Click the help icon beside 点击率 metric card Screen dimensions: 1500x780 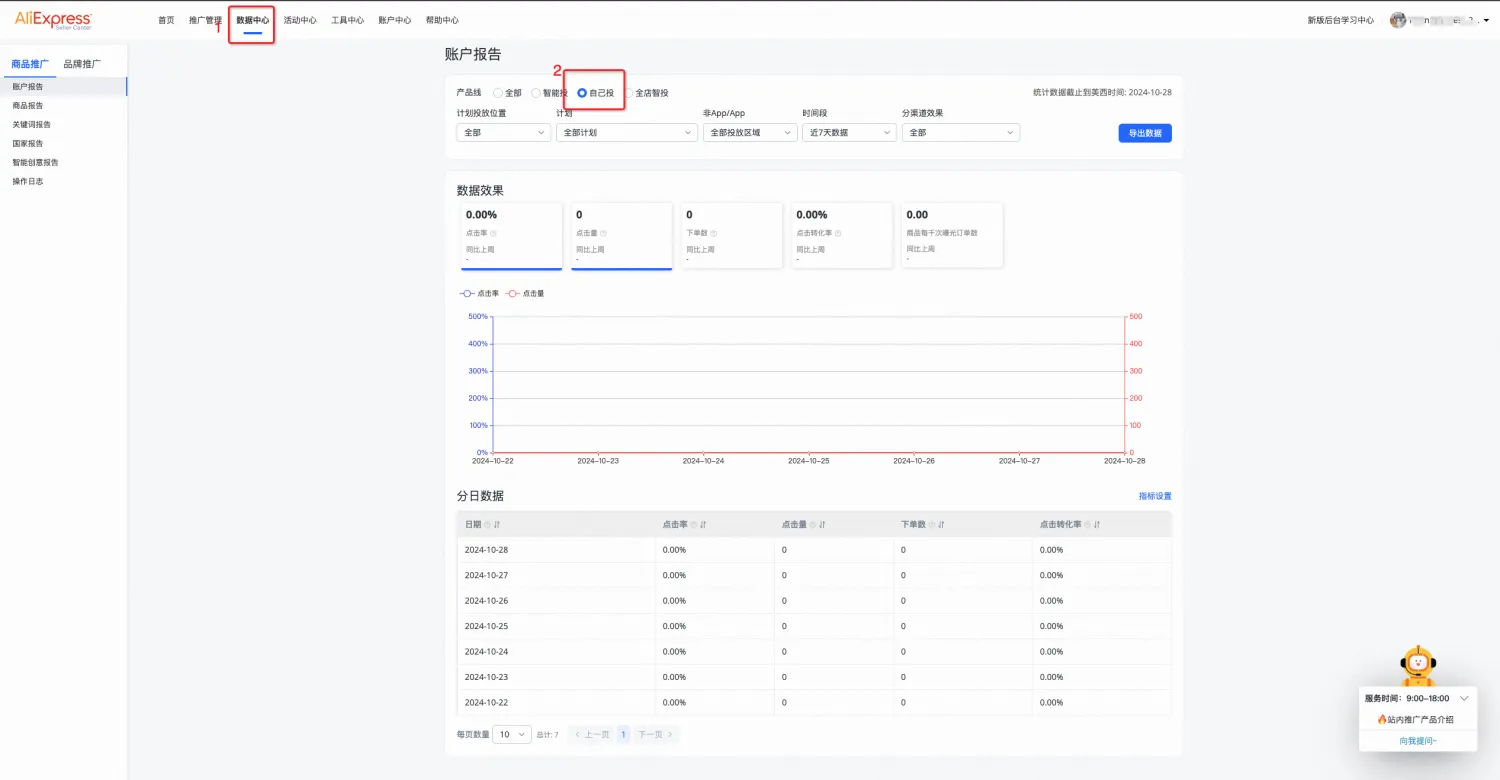[x=493, y=233]
